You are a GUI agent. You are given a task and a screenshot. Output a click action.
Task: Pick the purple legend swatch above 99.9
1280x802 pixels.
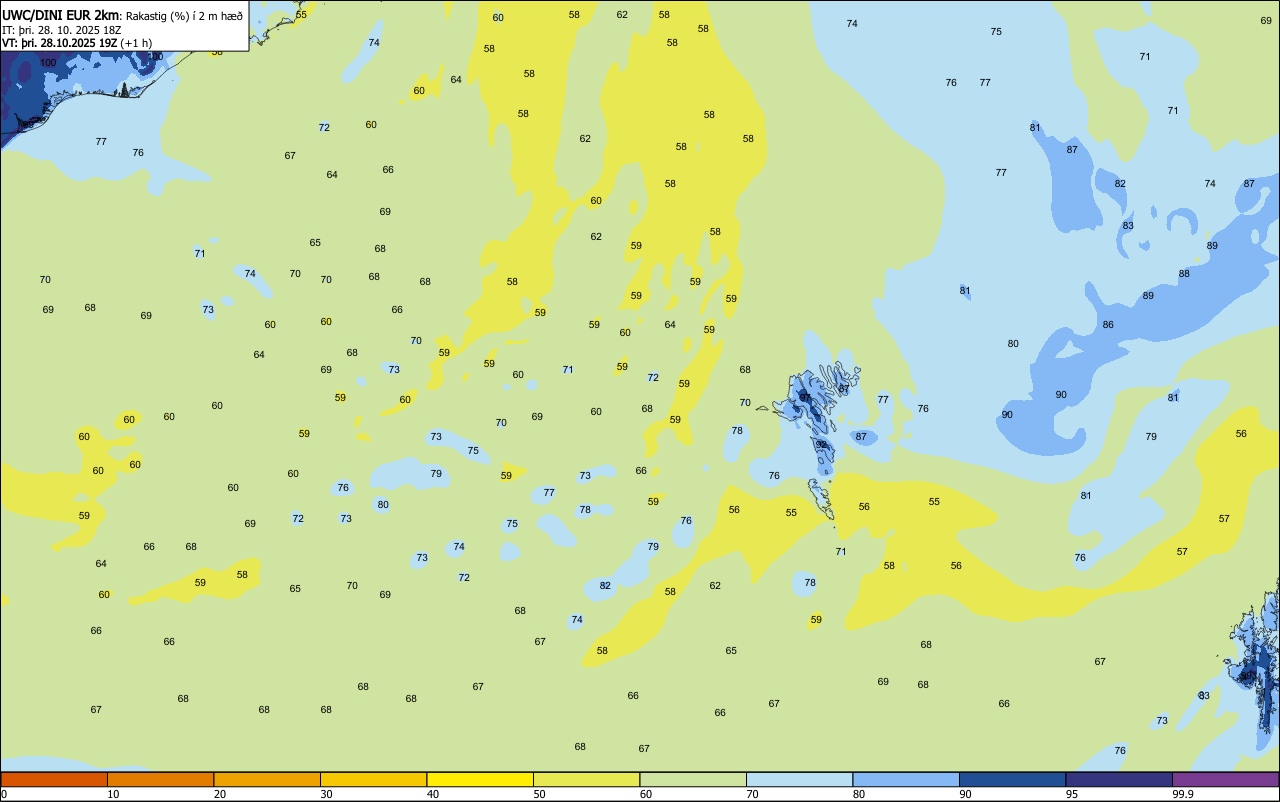(1225, 779)
